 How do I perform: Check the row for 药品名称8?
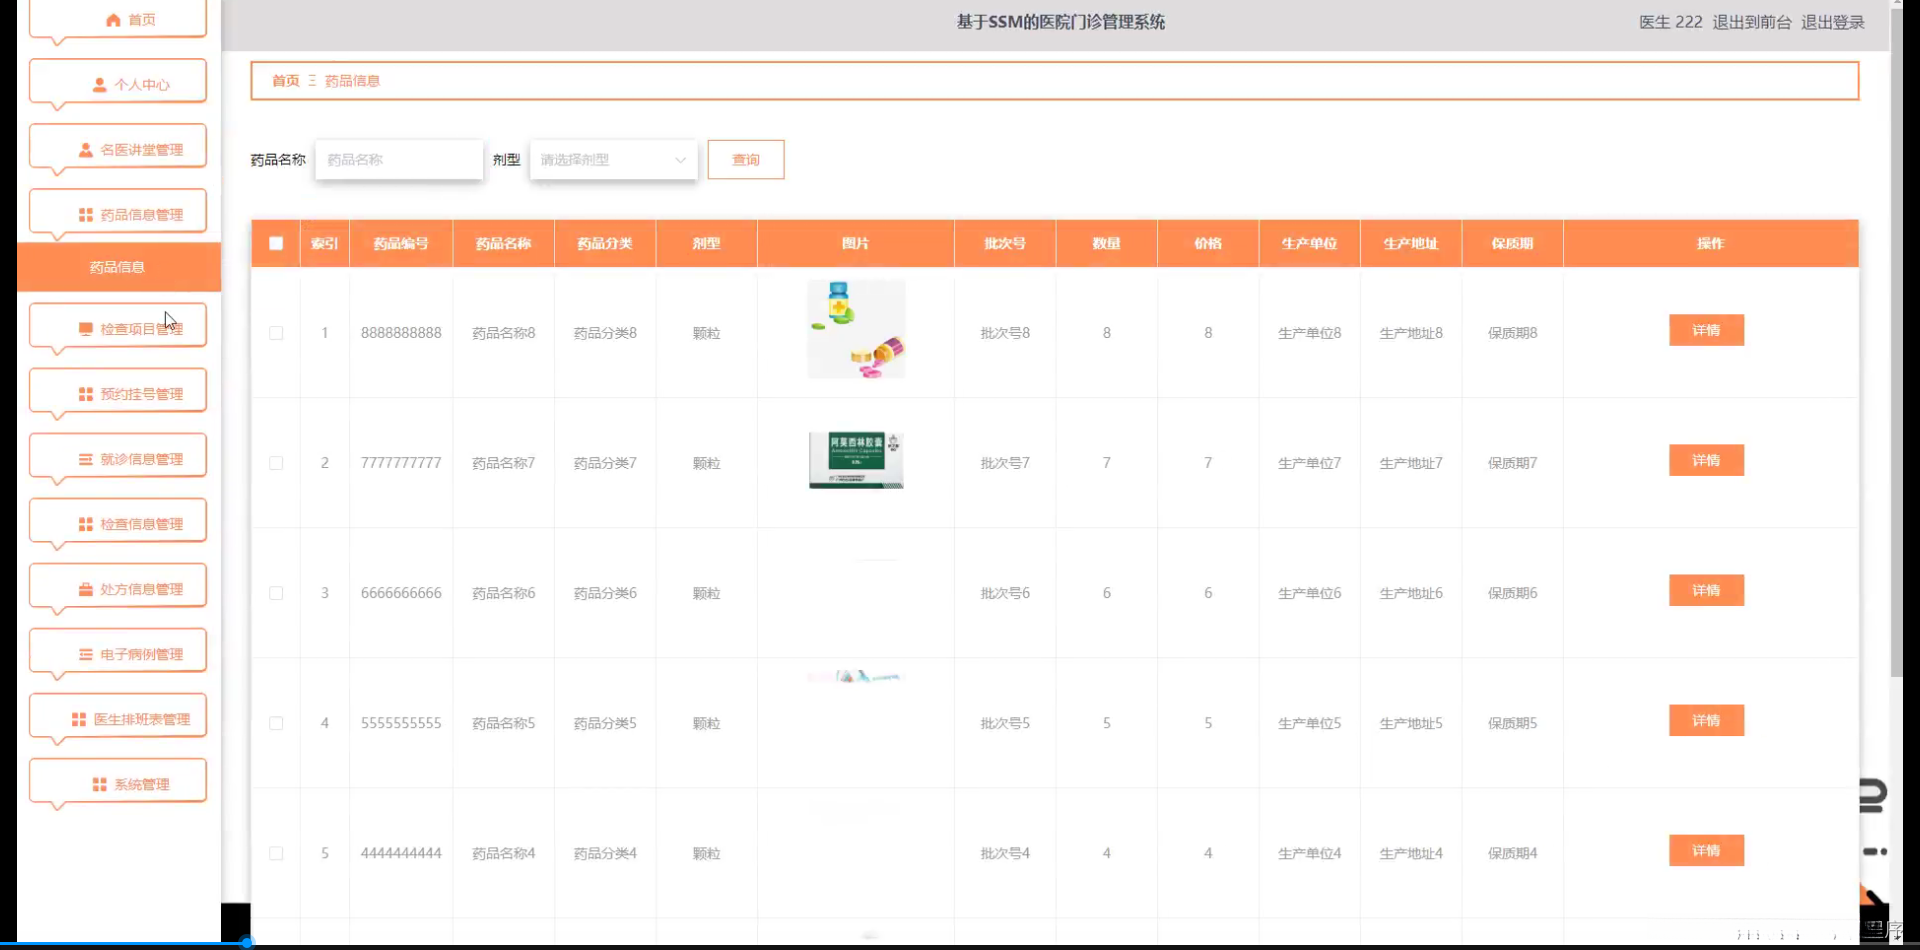tap(276, 333)
